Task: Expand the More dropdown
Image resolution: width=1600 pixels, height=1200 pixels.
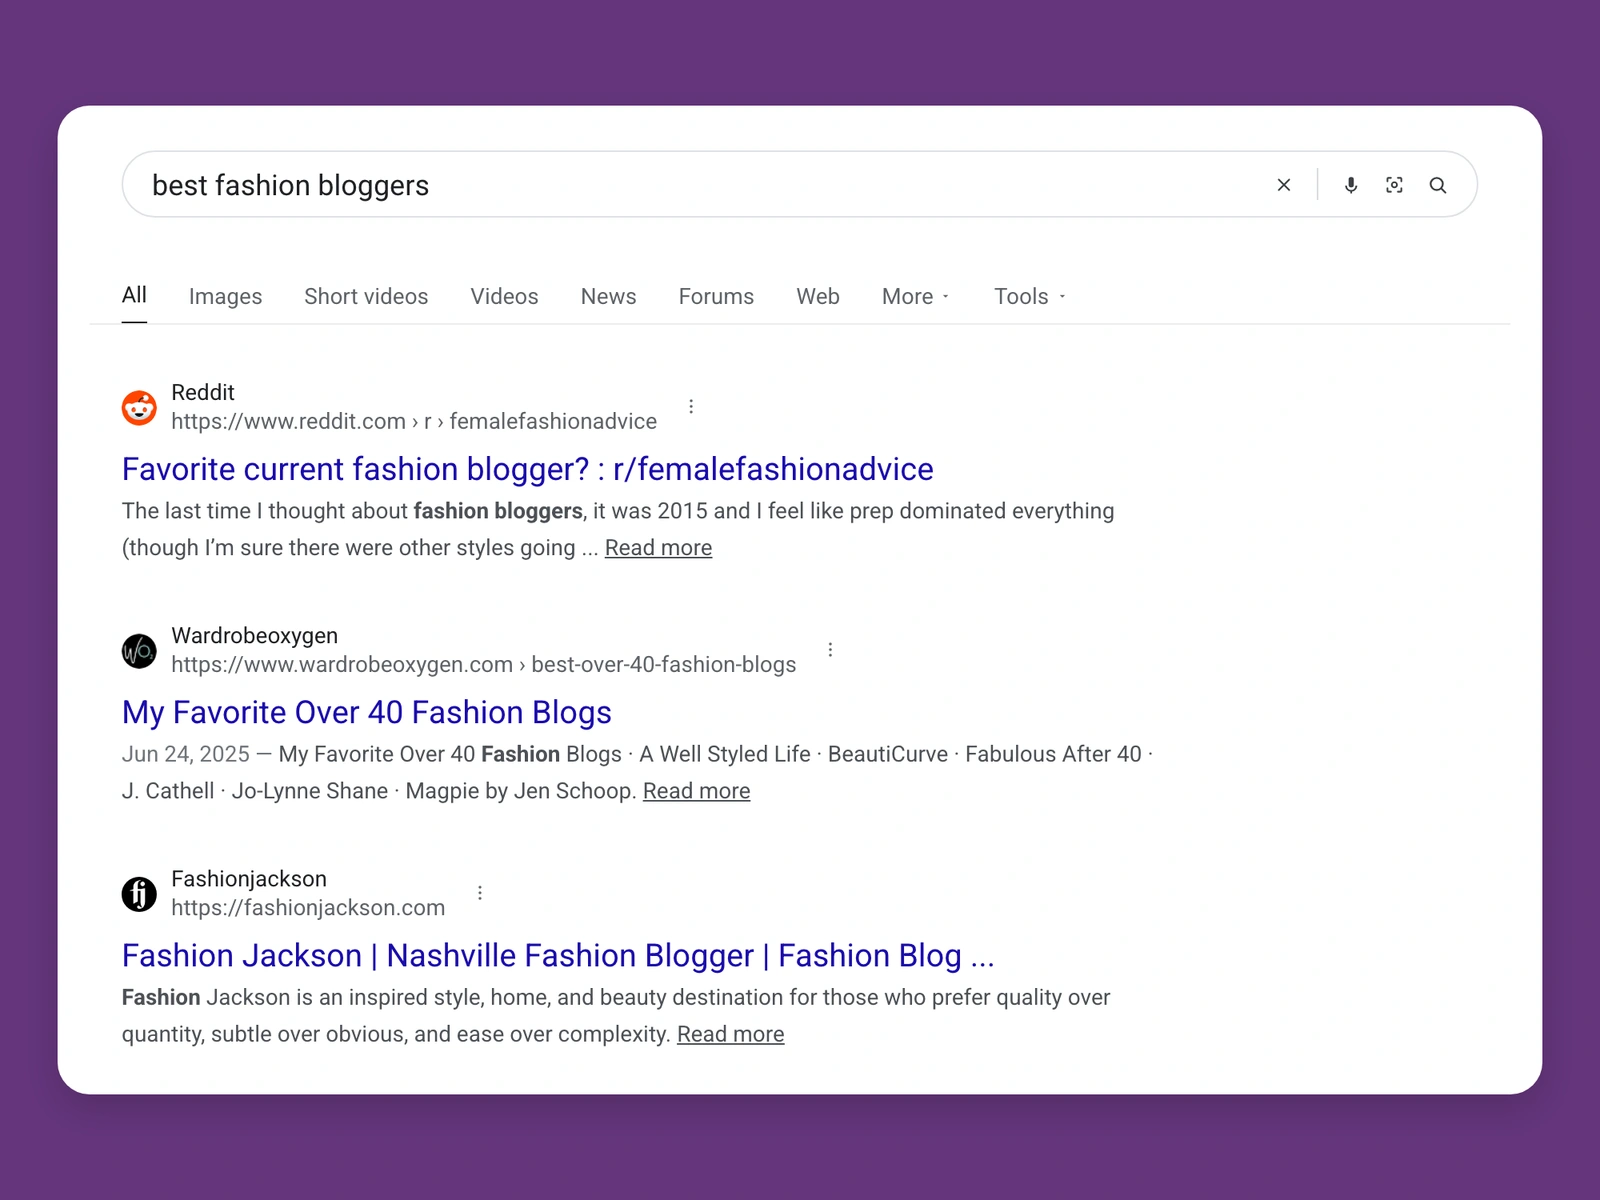Action: tap(915, 297)
